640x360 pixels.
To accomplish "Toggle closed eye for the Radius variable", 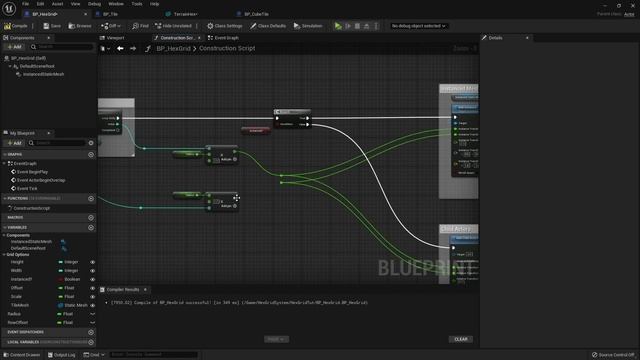I will click(93, 314).
